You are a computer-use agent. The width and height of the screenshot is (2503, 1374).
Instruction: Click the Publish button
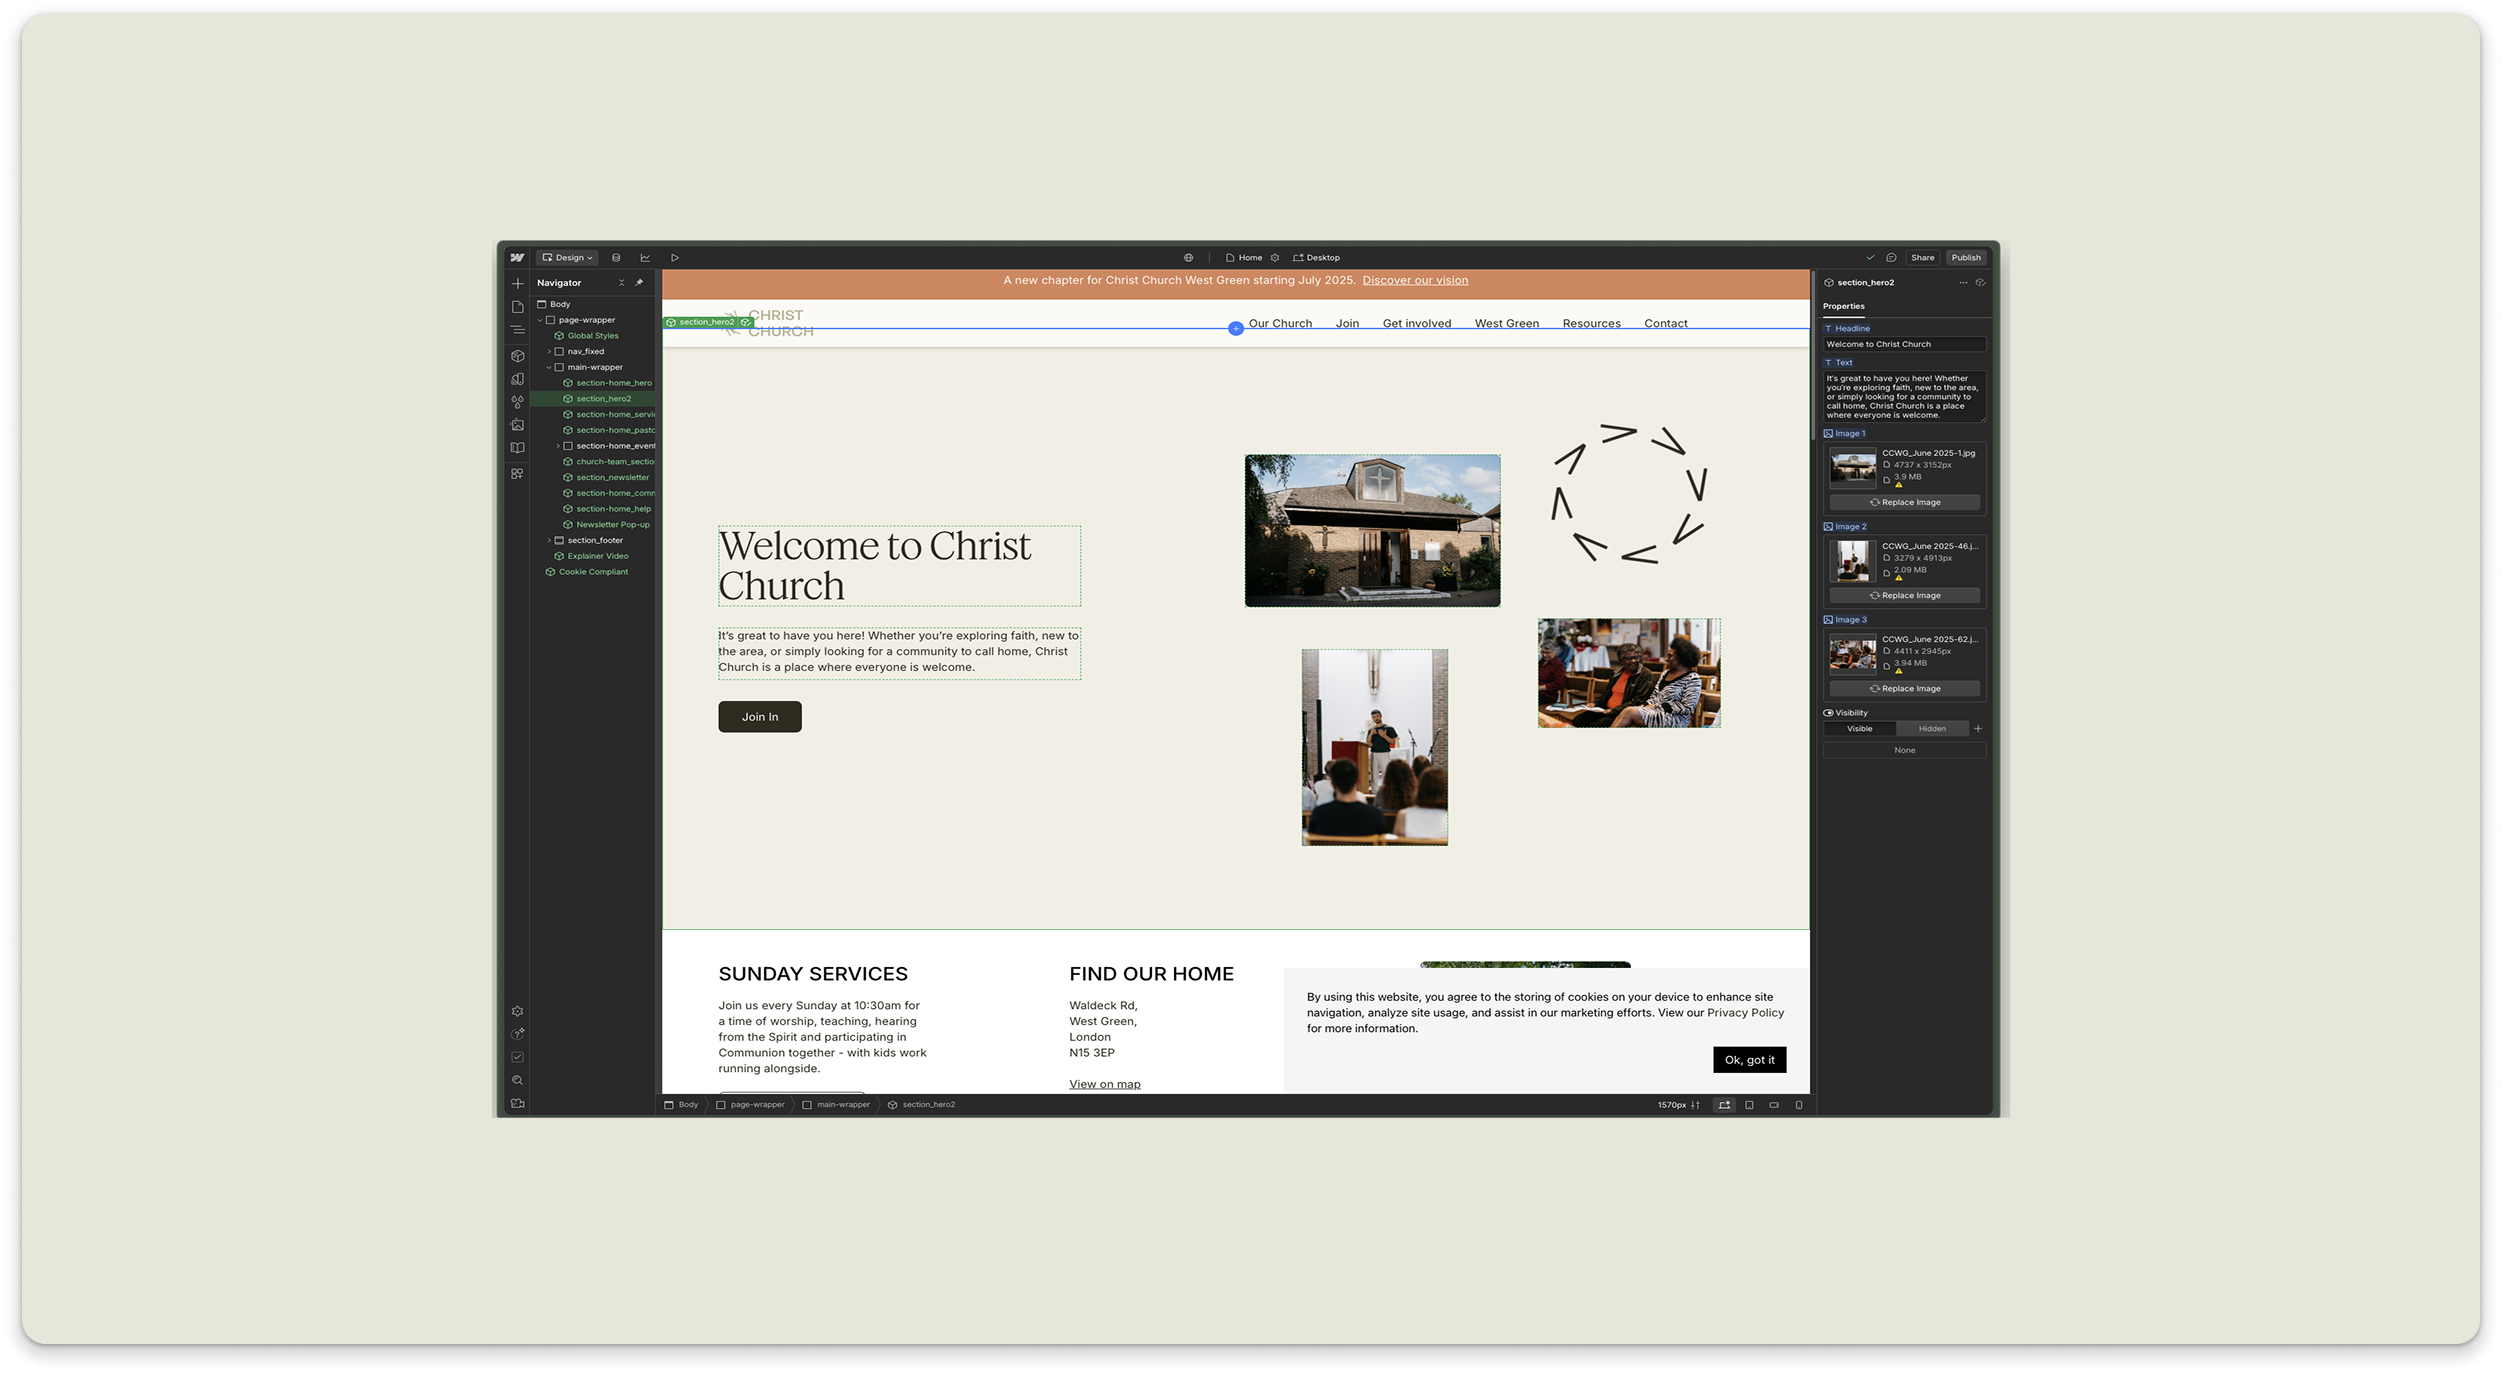point(1966,257)
